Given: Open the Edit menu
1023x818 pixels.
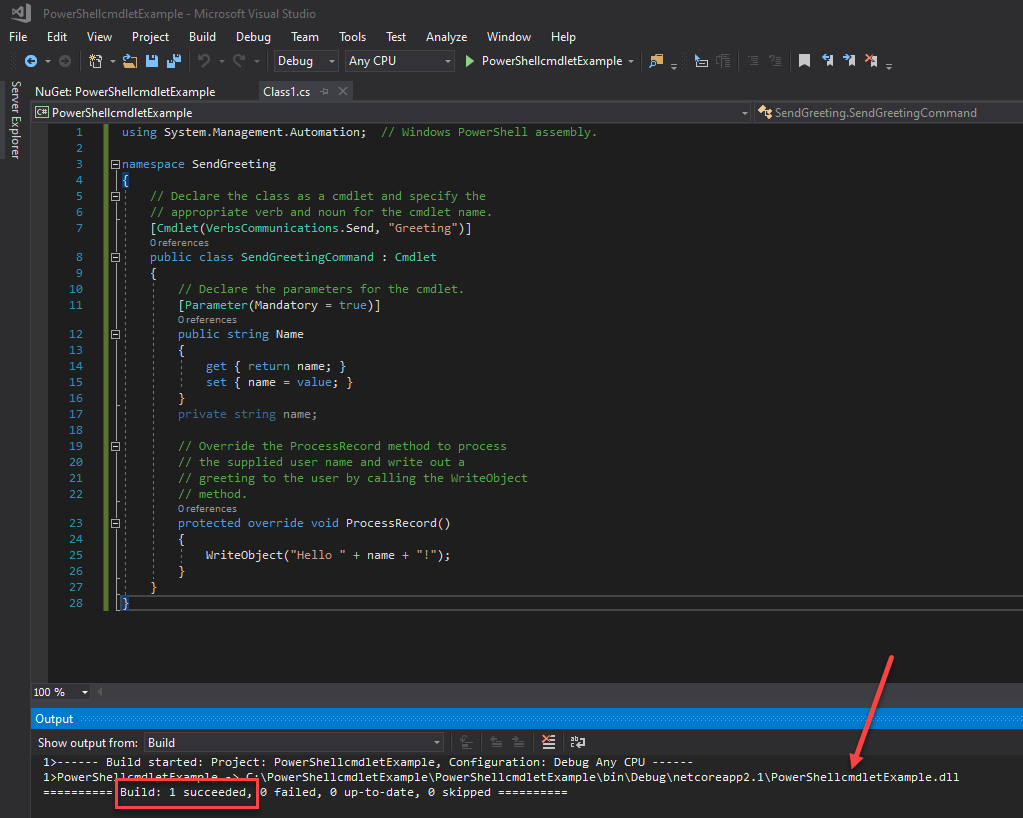Looking at the screenshot, I should point(57,37).
